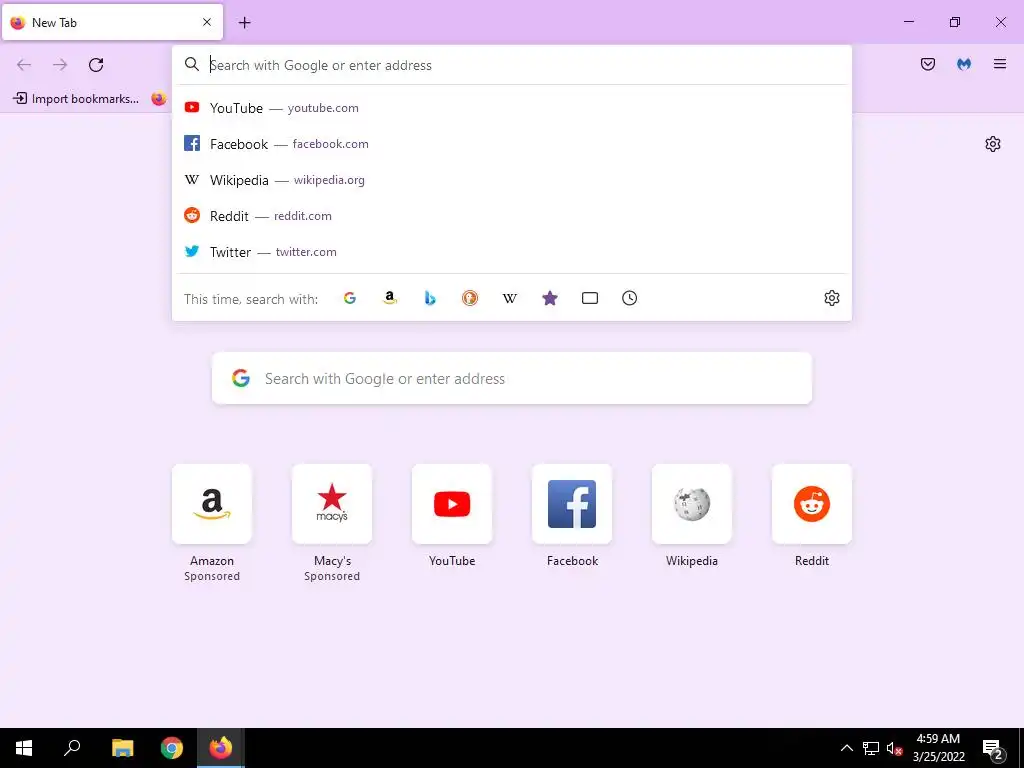Launch Google Chrome from the taskbar
The width and height of the screenshot is (1024, 768).
(172, 748)
